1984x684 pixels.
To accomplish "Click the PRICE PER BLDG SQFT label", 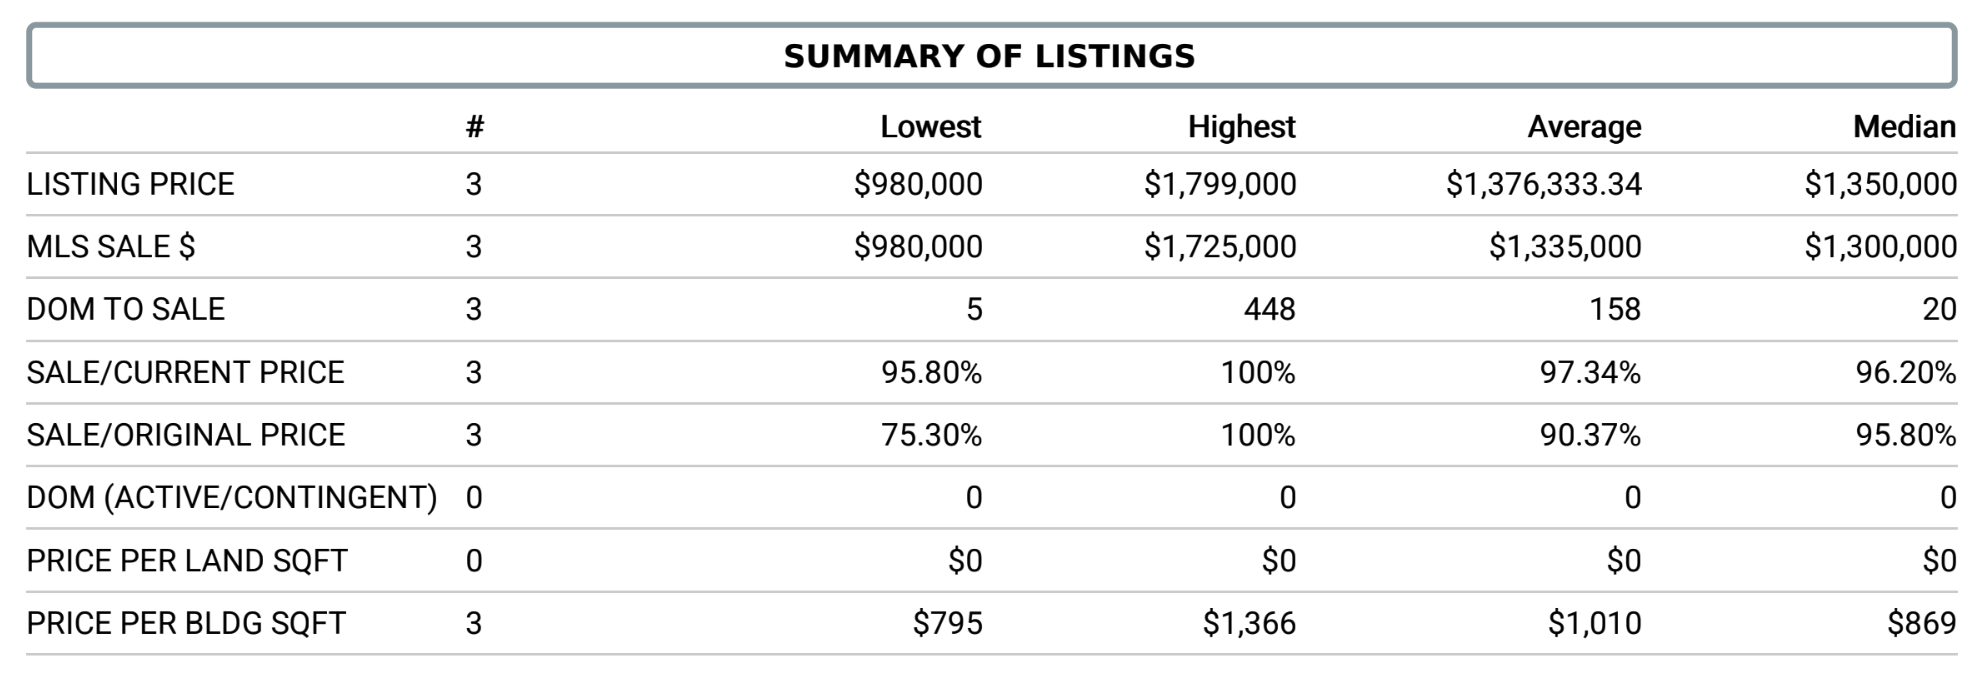I will (186, 623).
